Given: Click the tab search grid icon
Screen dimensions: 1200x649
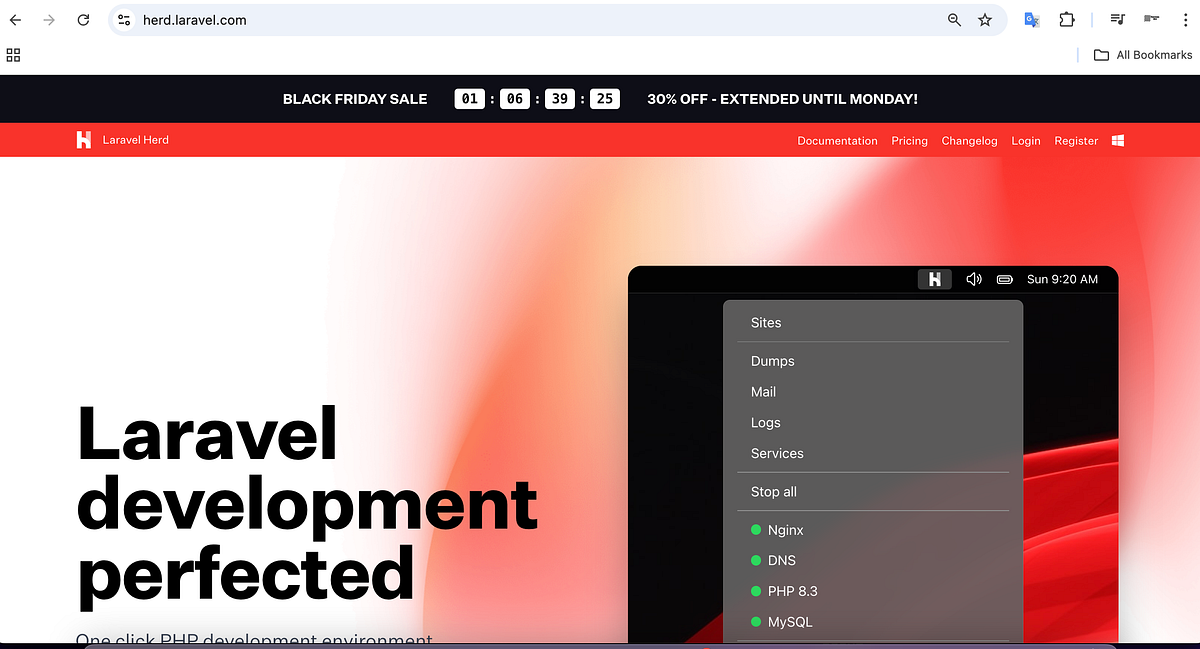Looking at the screenshot, I should tap(13, 55).
